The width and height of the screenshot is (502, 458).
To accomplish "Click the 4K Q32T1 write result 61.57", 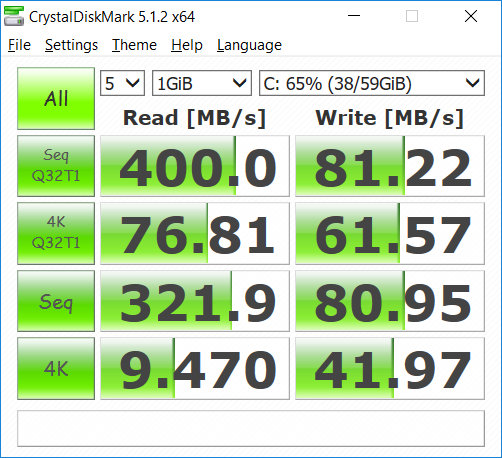I will (x=390, y=233).
